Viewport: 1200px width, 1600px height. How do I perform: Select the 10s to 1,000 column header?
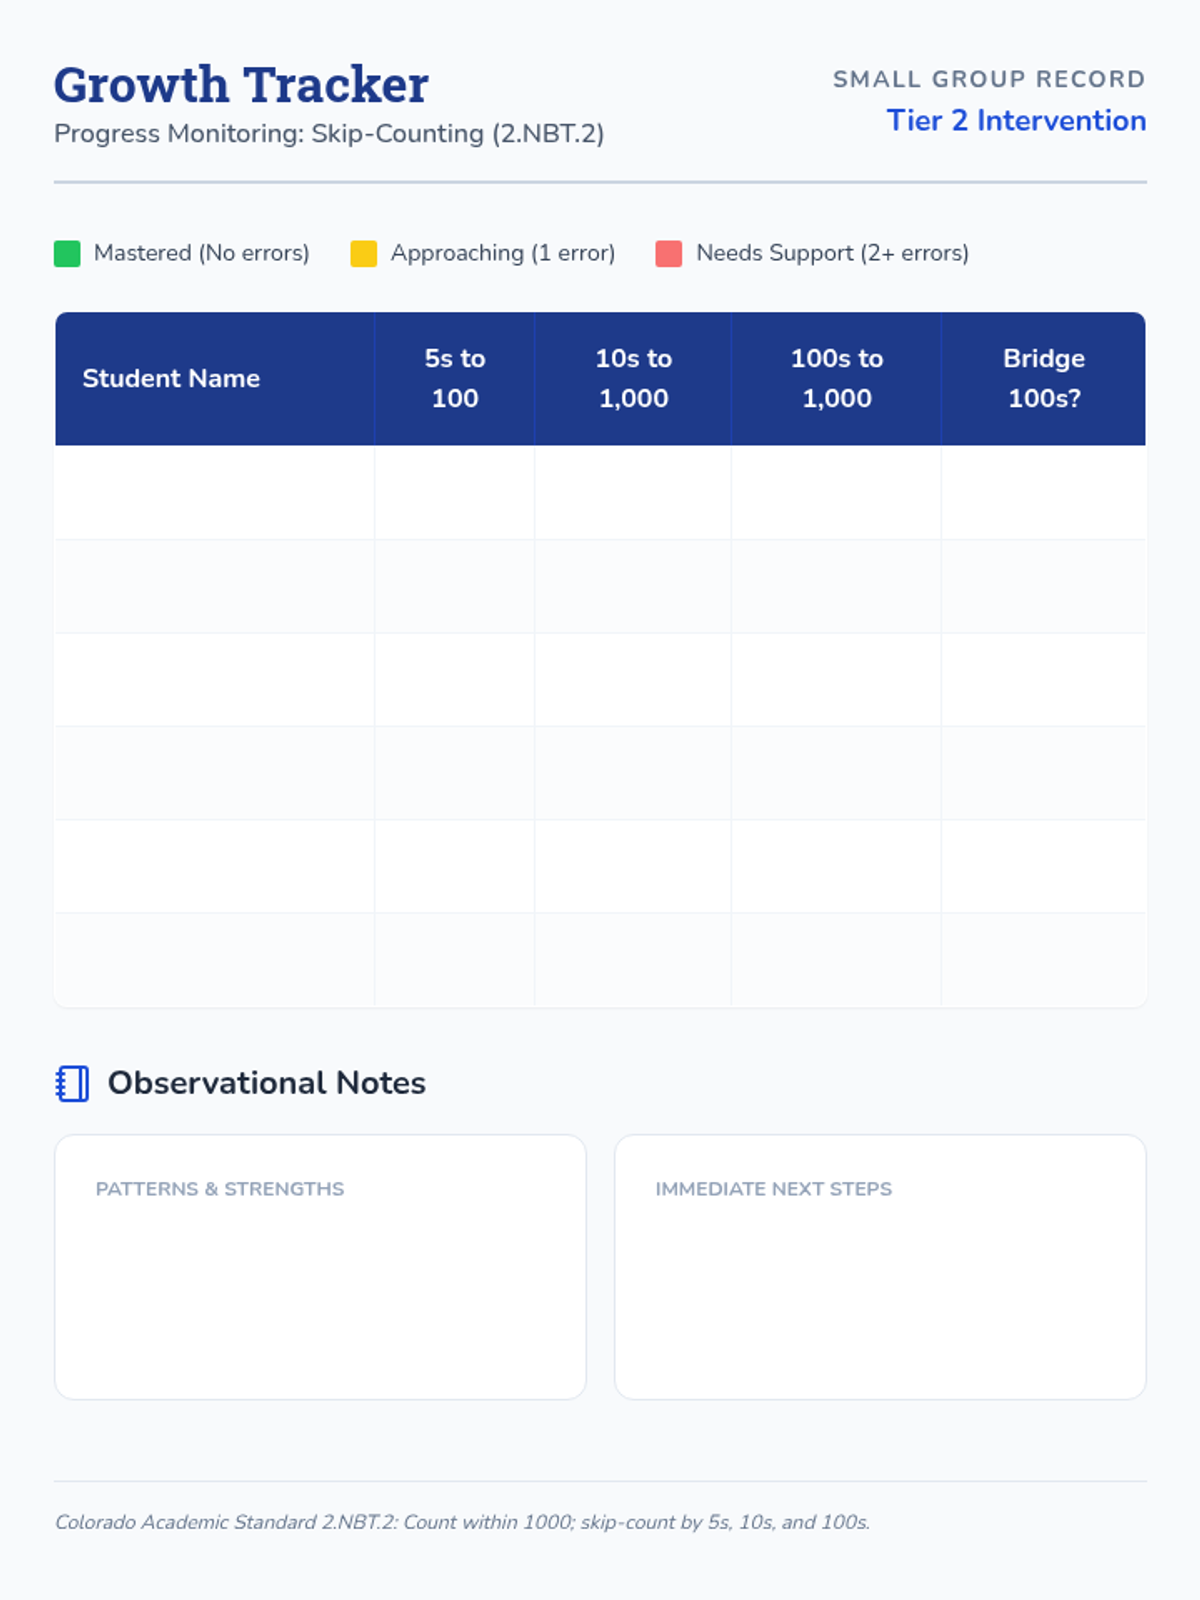point(633,378)
